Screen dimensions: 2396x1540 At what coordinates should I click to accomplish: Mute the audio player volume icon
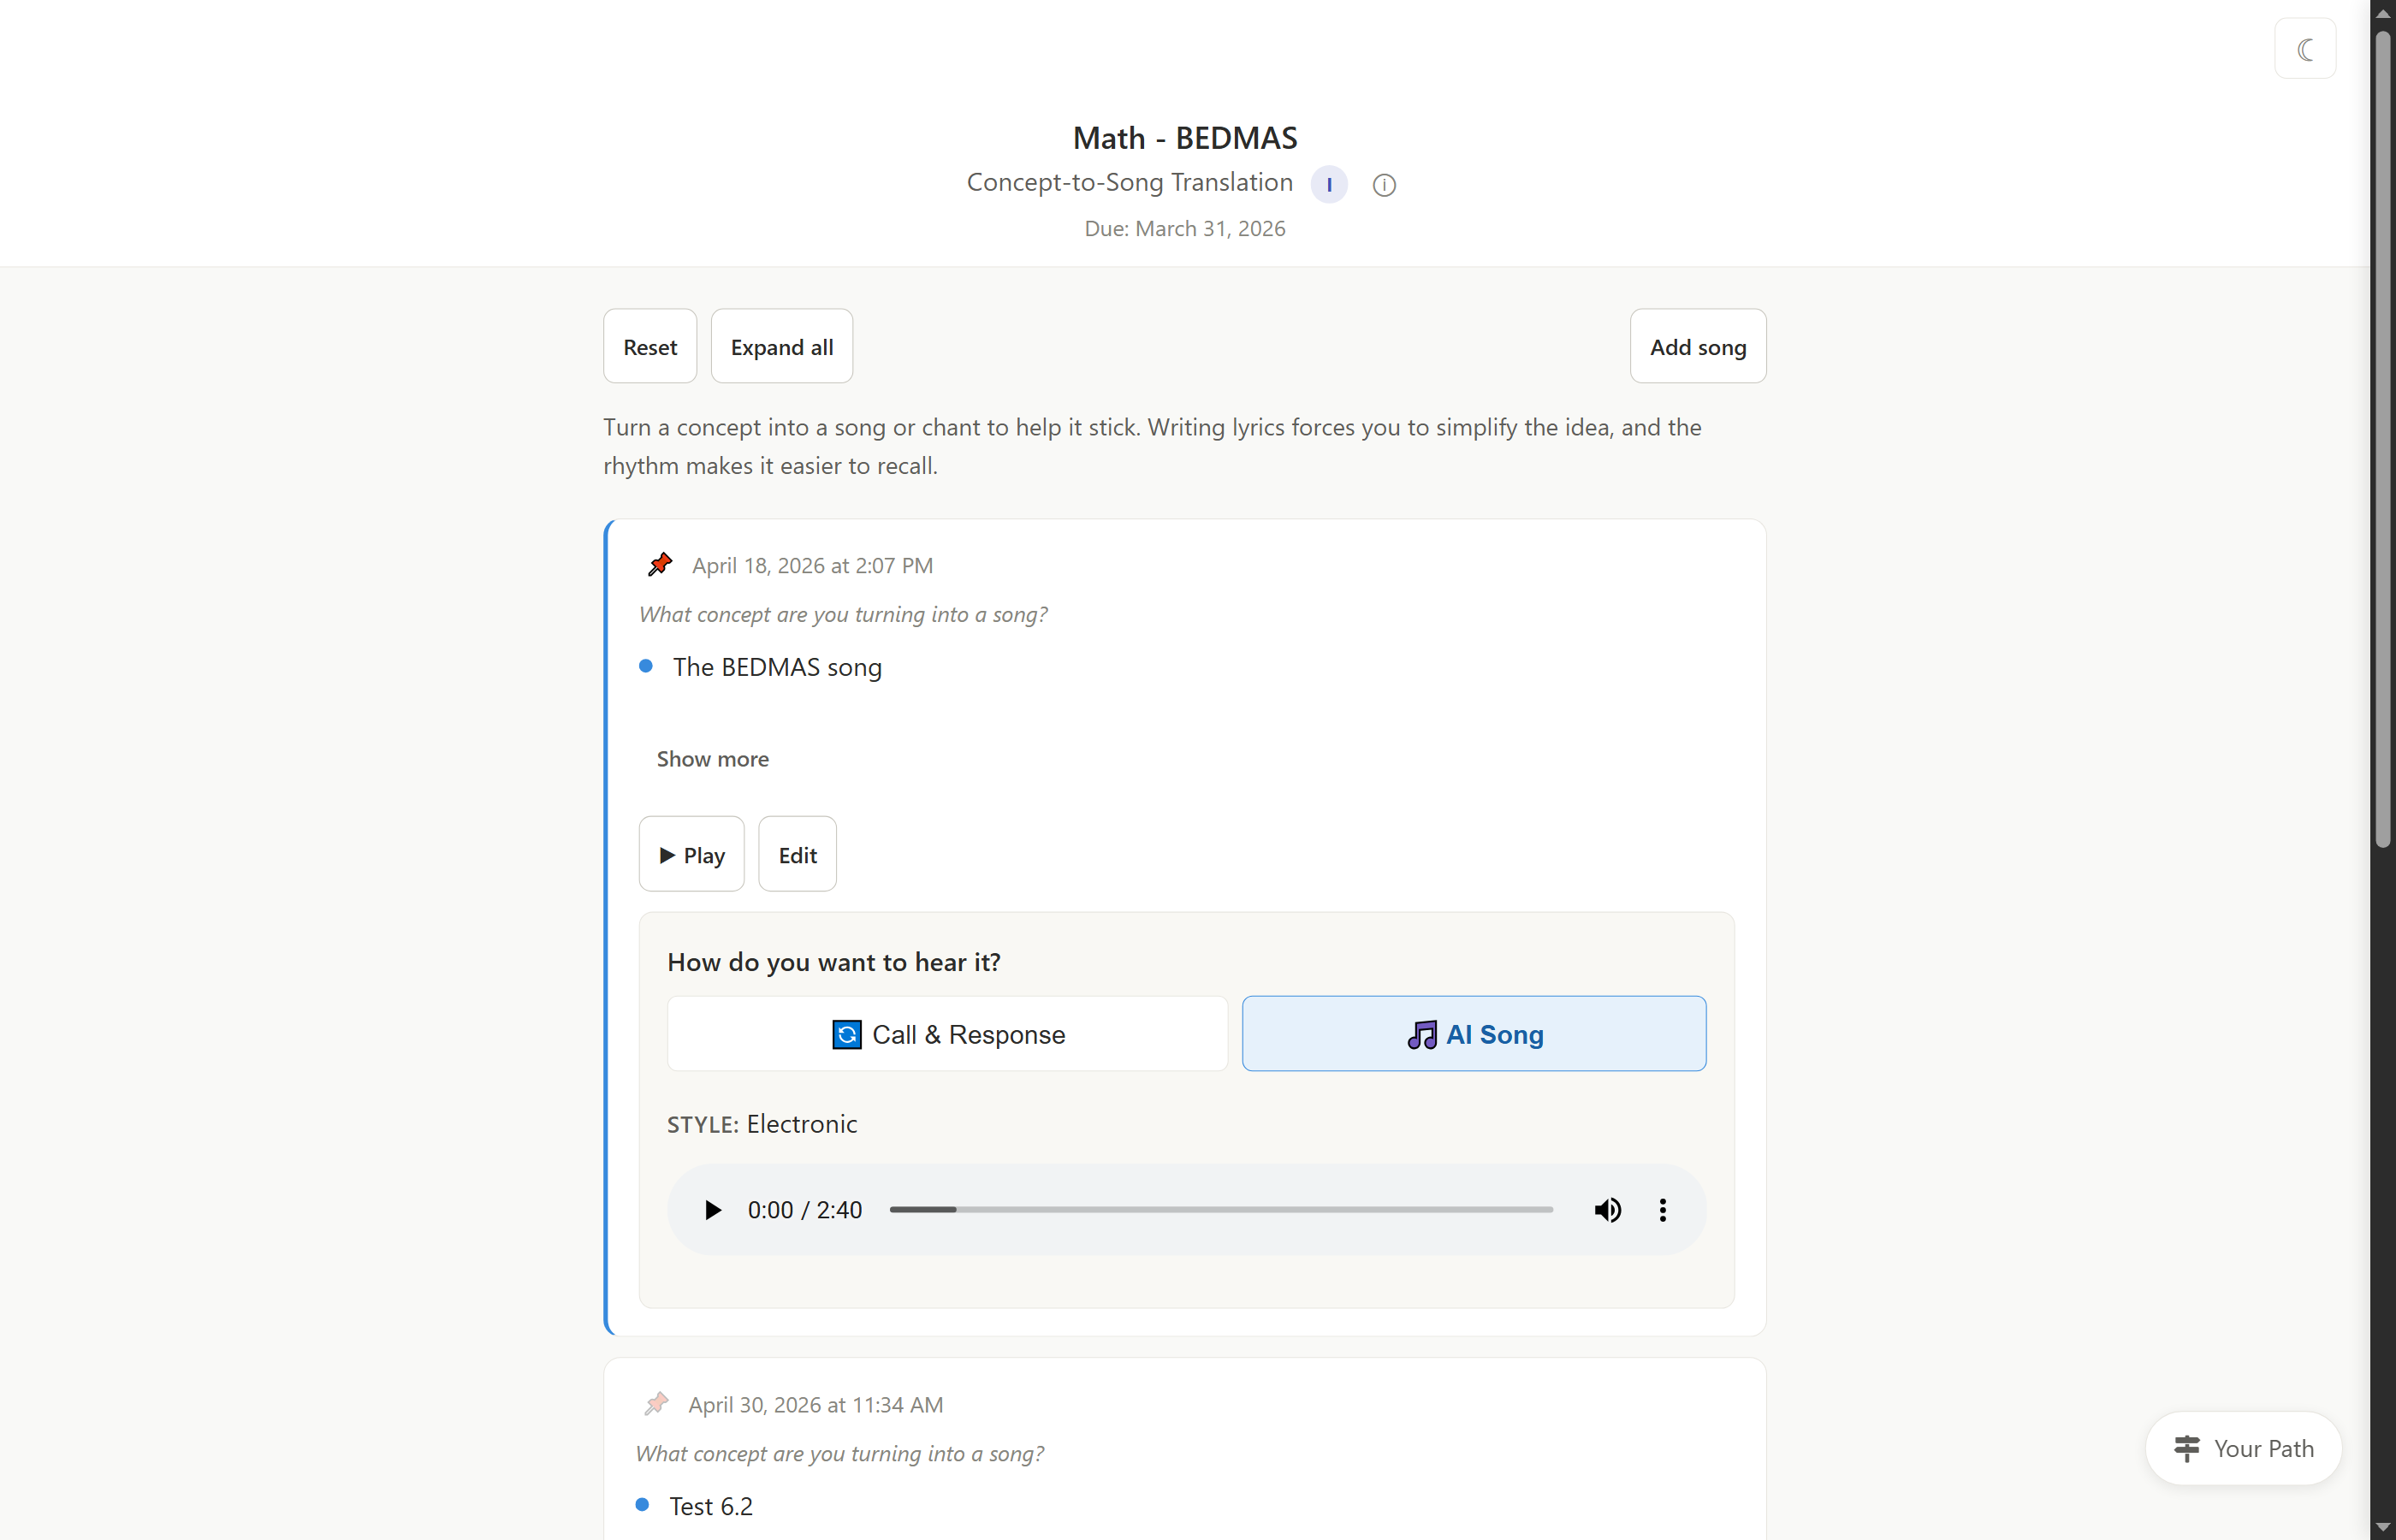(1608, 1210)
